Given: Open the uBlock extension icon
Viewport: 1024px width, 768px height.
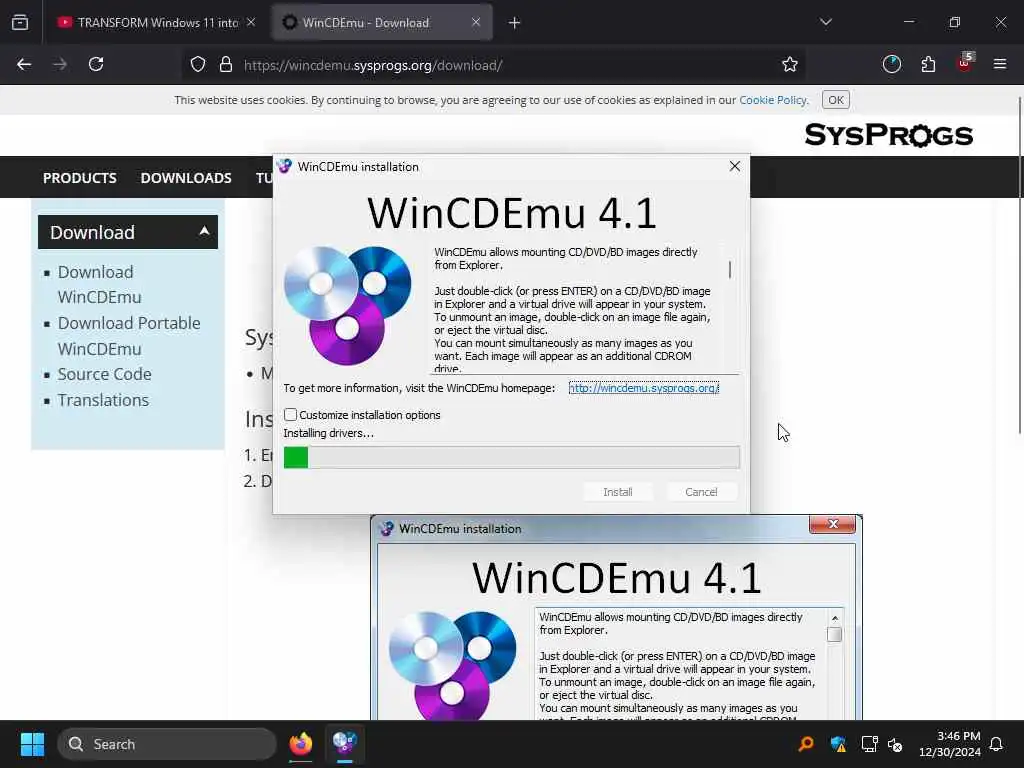Looking at the screenshot, I should pyautogui.click(x=965, y=63).
